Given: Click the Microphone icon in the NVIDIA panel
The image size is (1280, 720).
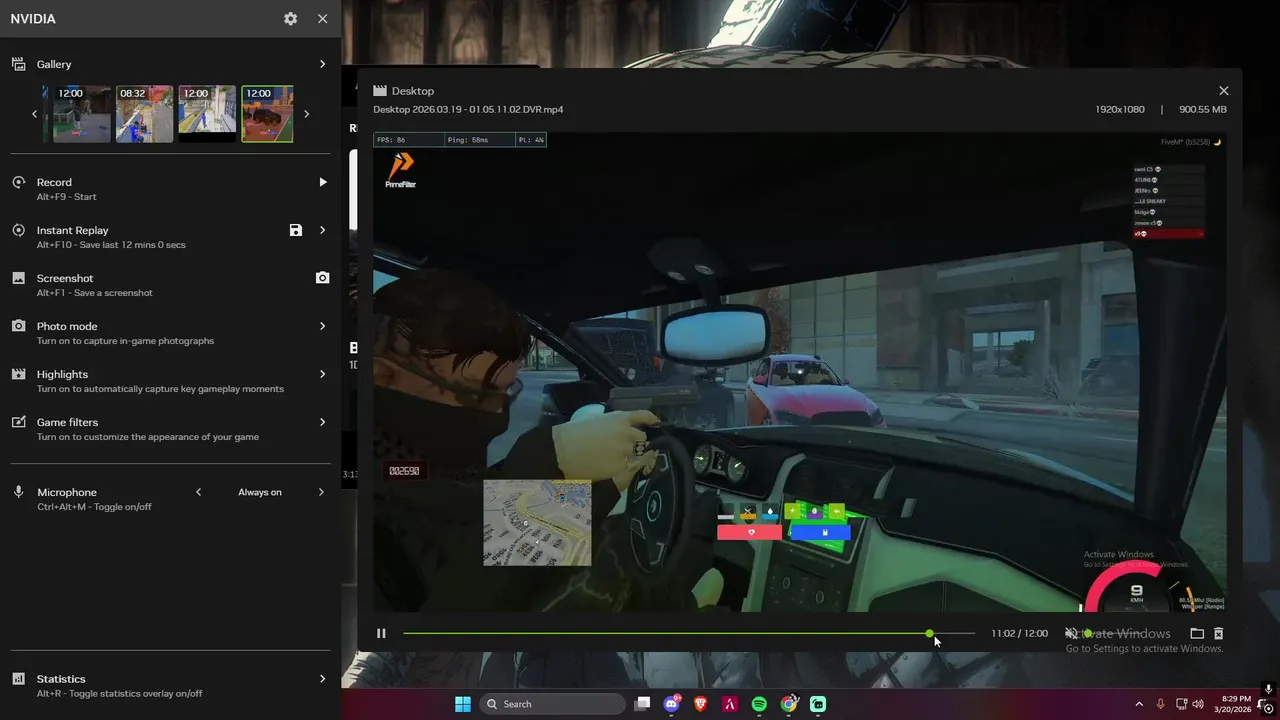Looking at the screenshot, I should click(x=18, y=492).
